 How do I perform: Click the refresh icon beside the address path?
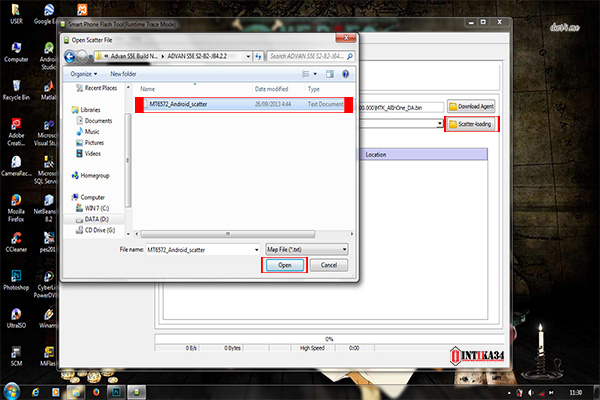(258, 57)
